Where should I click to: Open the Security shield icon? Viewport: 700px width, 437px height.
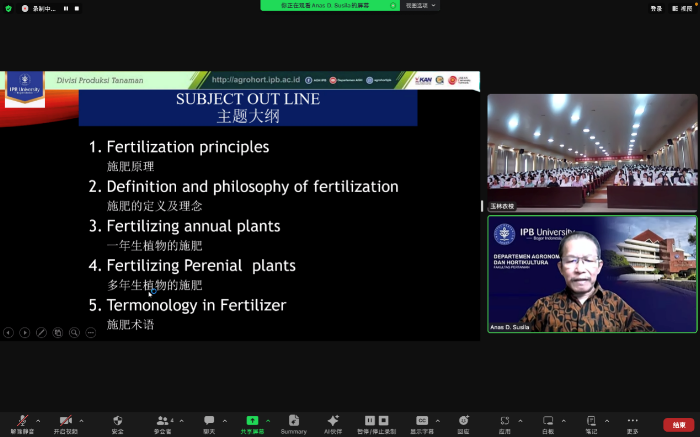117,422
